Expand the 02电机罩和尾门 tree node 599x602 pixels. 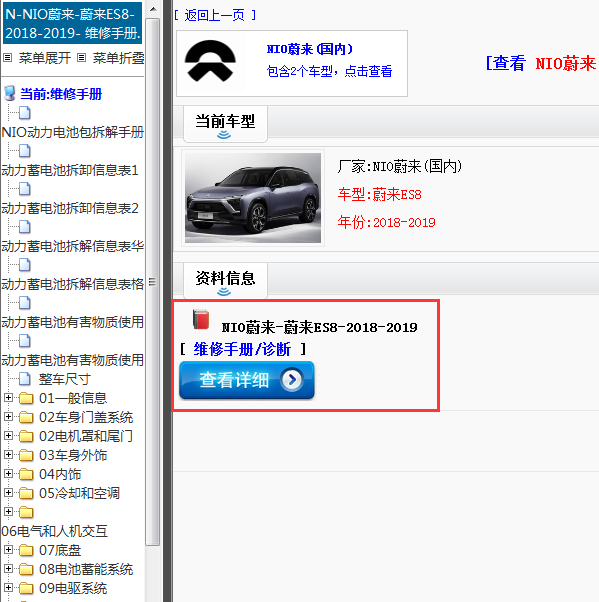tap(8, 436)
